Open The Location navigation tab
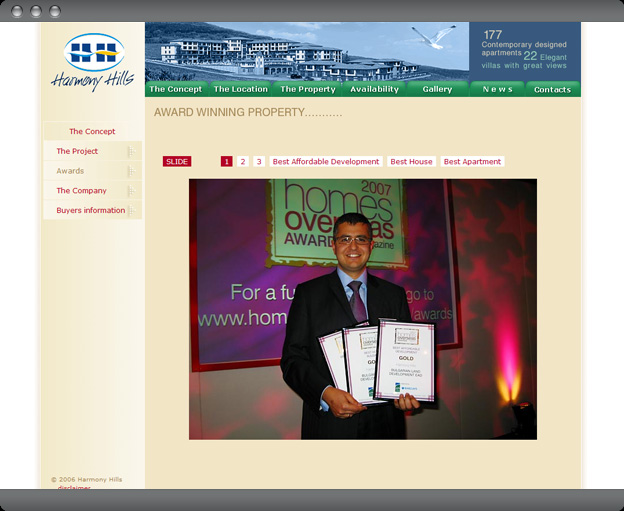Viewport: 624px width, 511px height. 240,89
